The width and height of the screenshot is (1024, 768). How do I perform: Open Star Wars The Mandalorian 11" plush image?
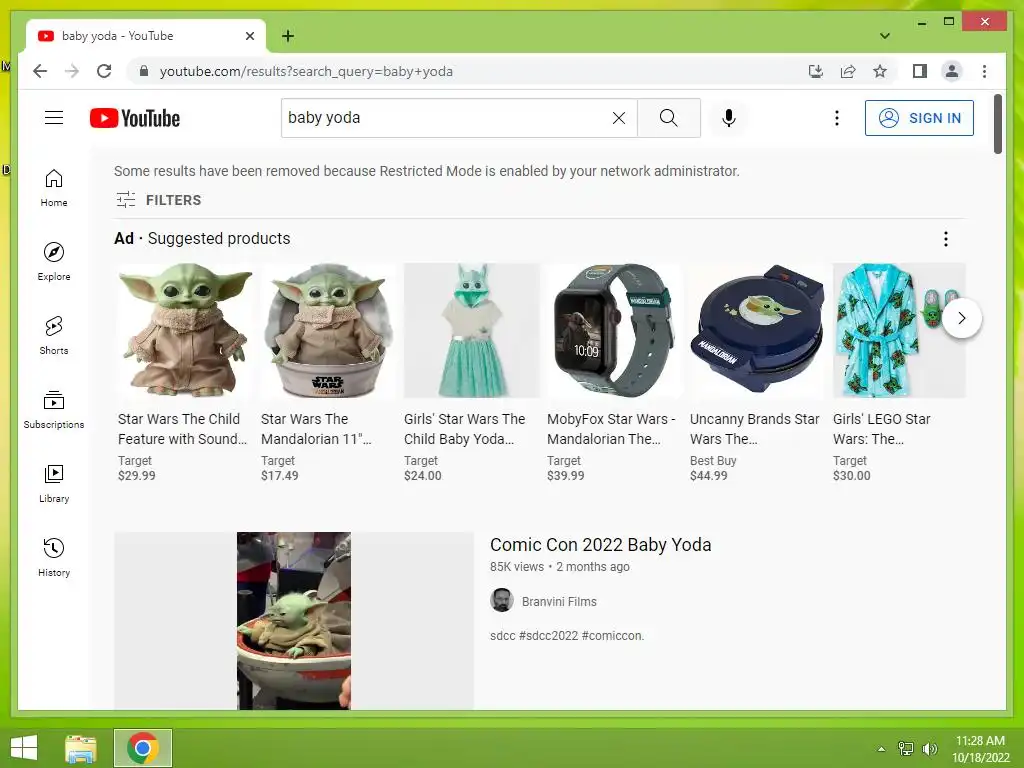[328, 330]
